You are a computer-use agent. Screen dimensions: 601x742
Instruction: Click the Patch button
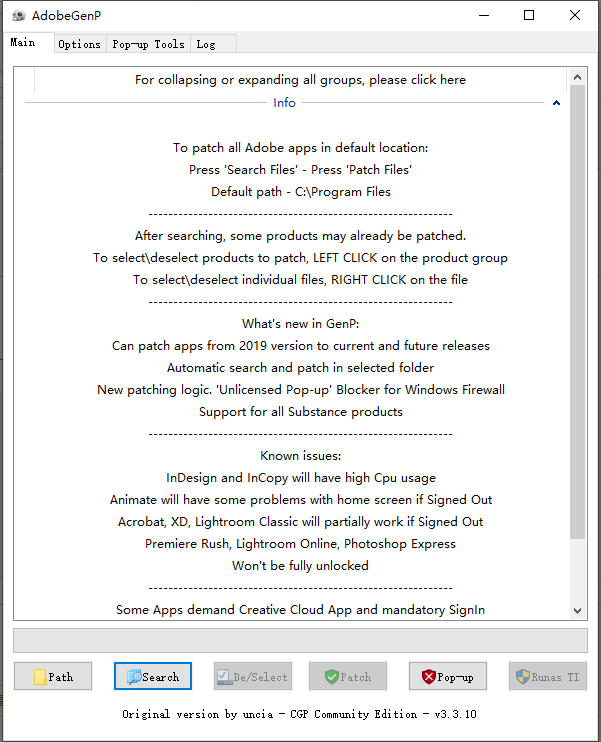tap(348, 676)
